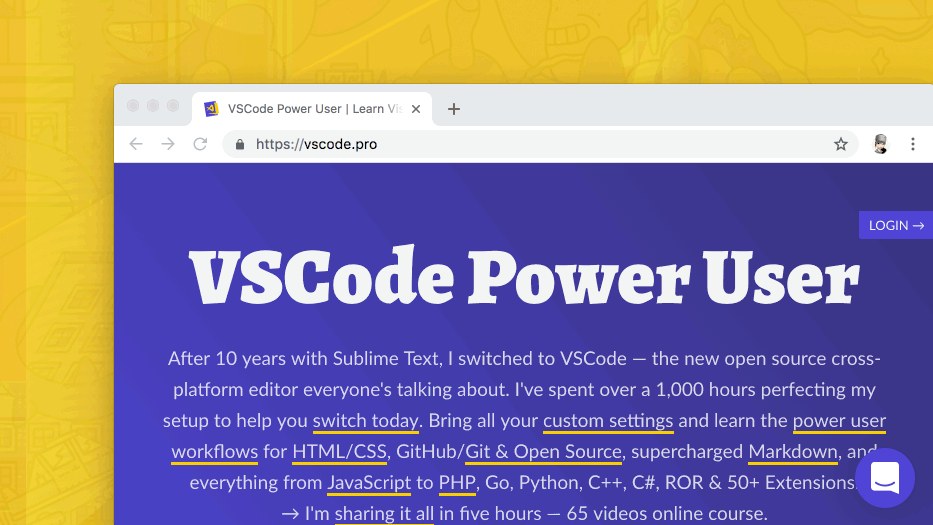Click the browser back arrow

[136, 144]
